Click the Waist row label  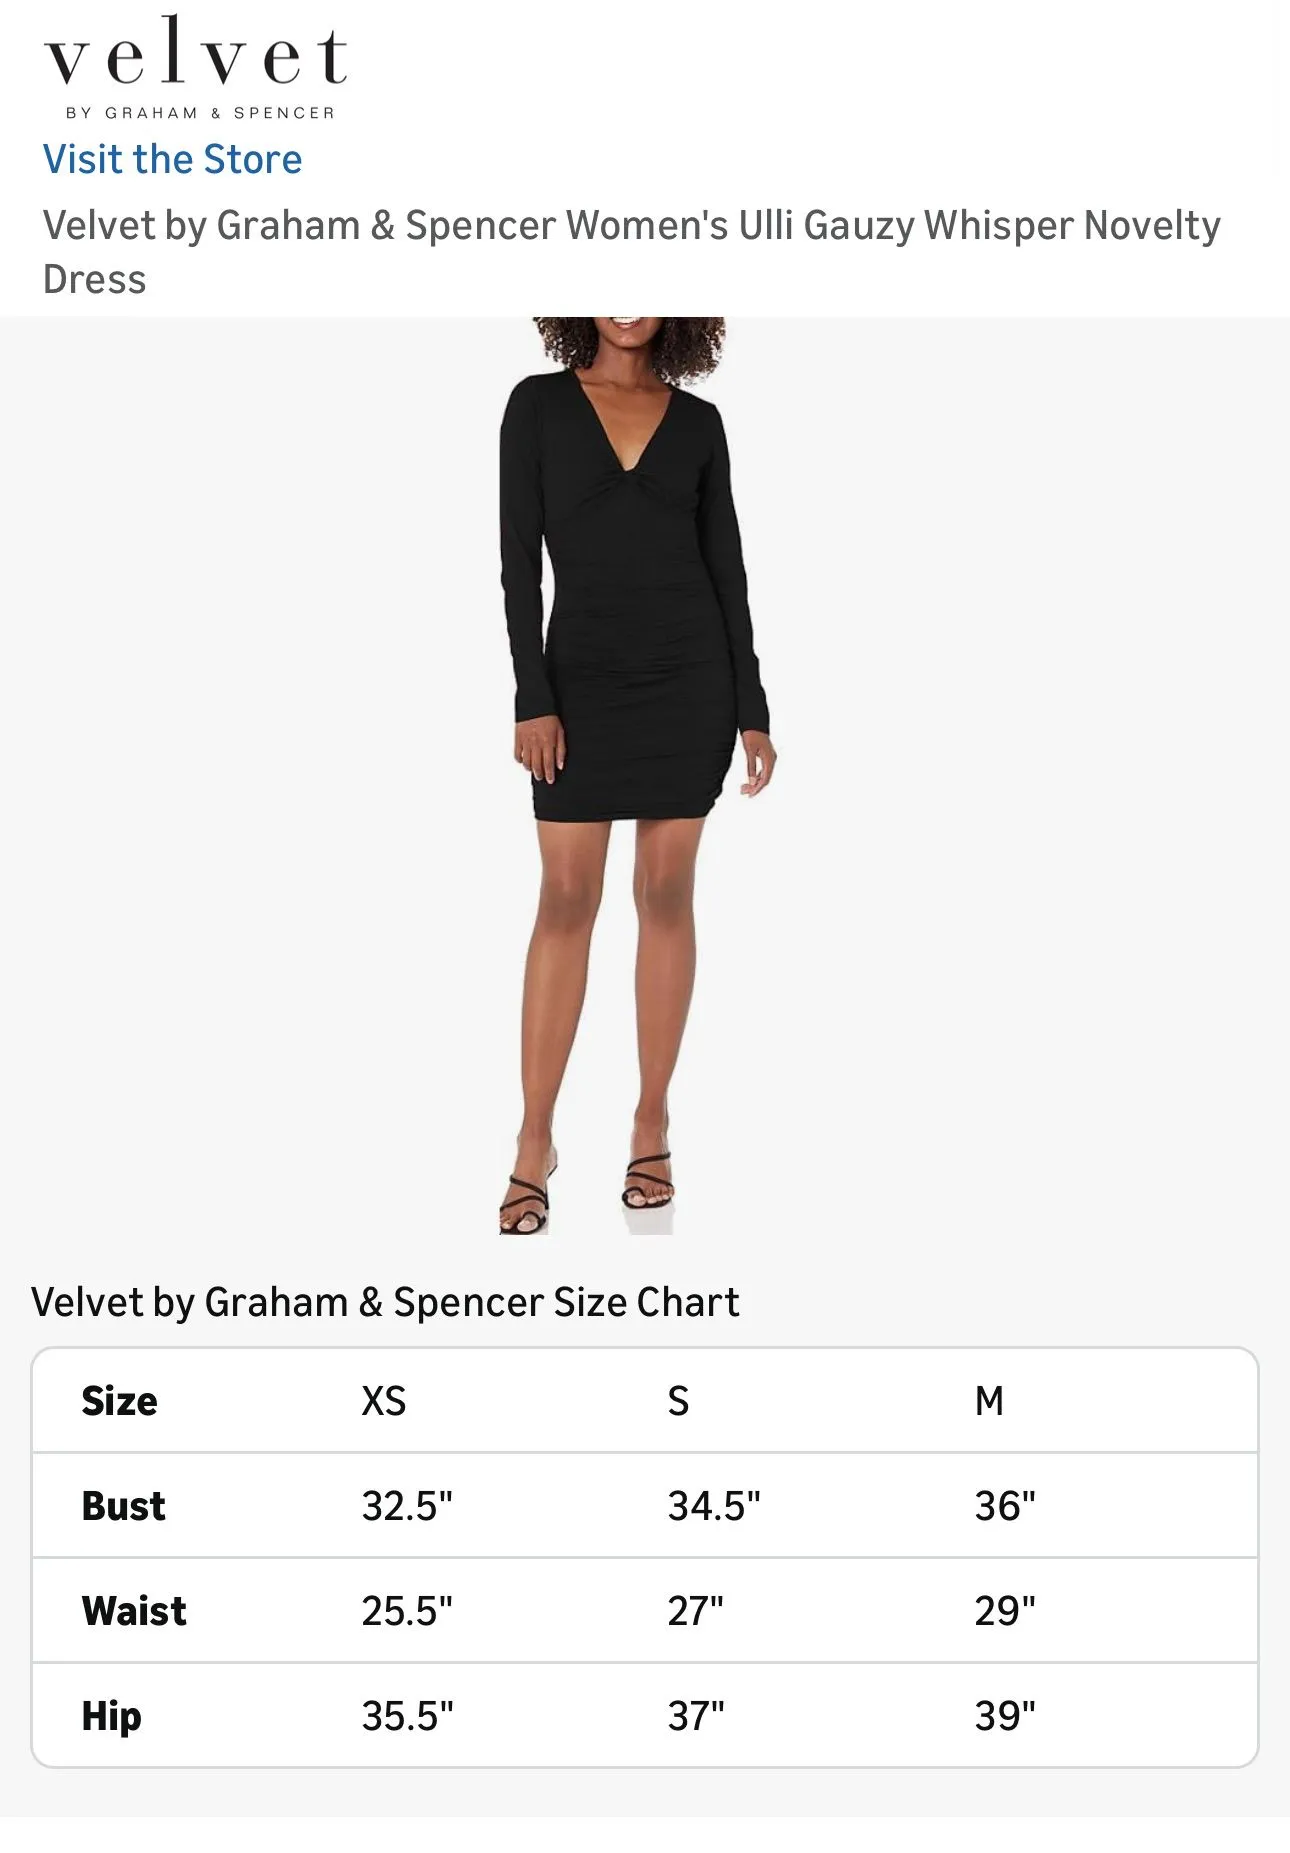134,1611
